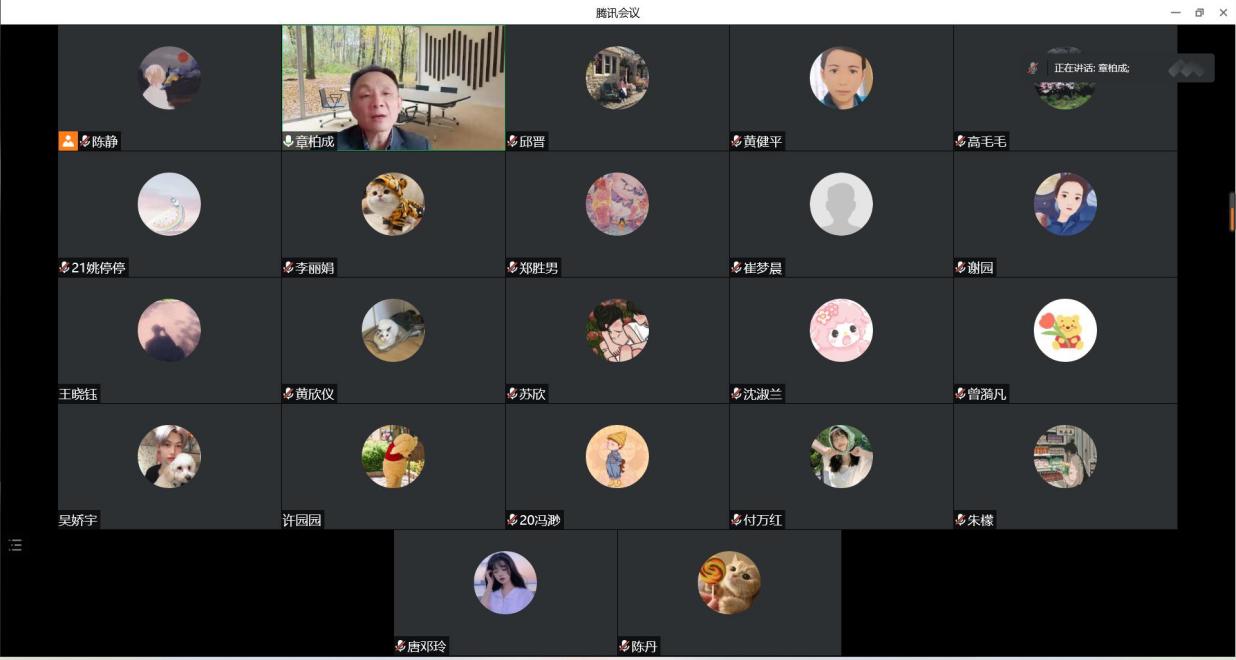Click the orange host icon beside 陈静

click(x=68, y=141)
